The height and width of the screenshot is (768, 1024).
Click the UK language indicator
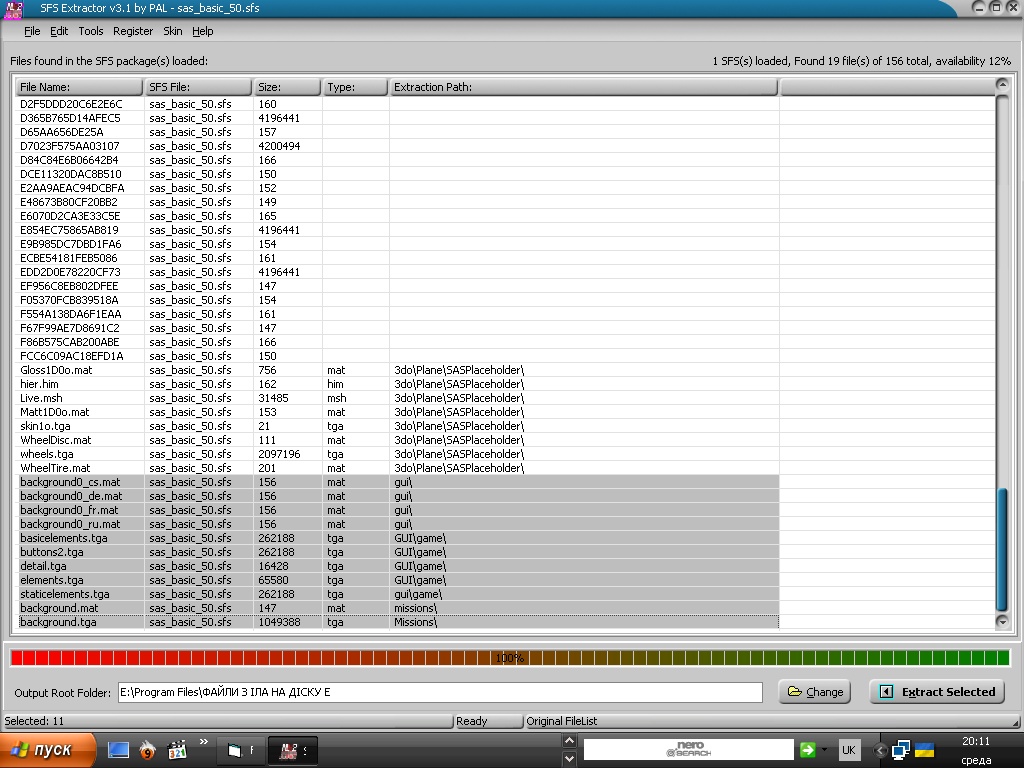pyautogui.click(x=848, y=750)
